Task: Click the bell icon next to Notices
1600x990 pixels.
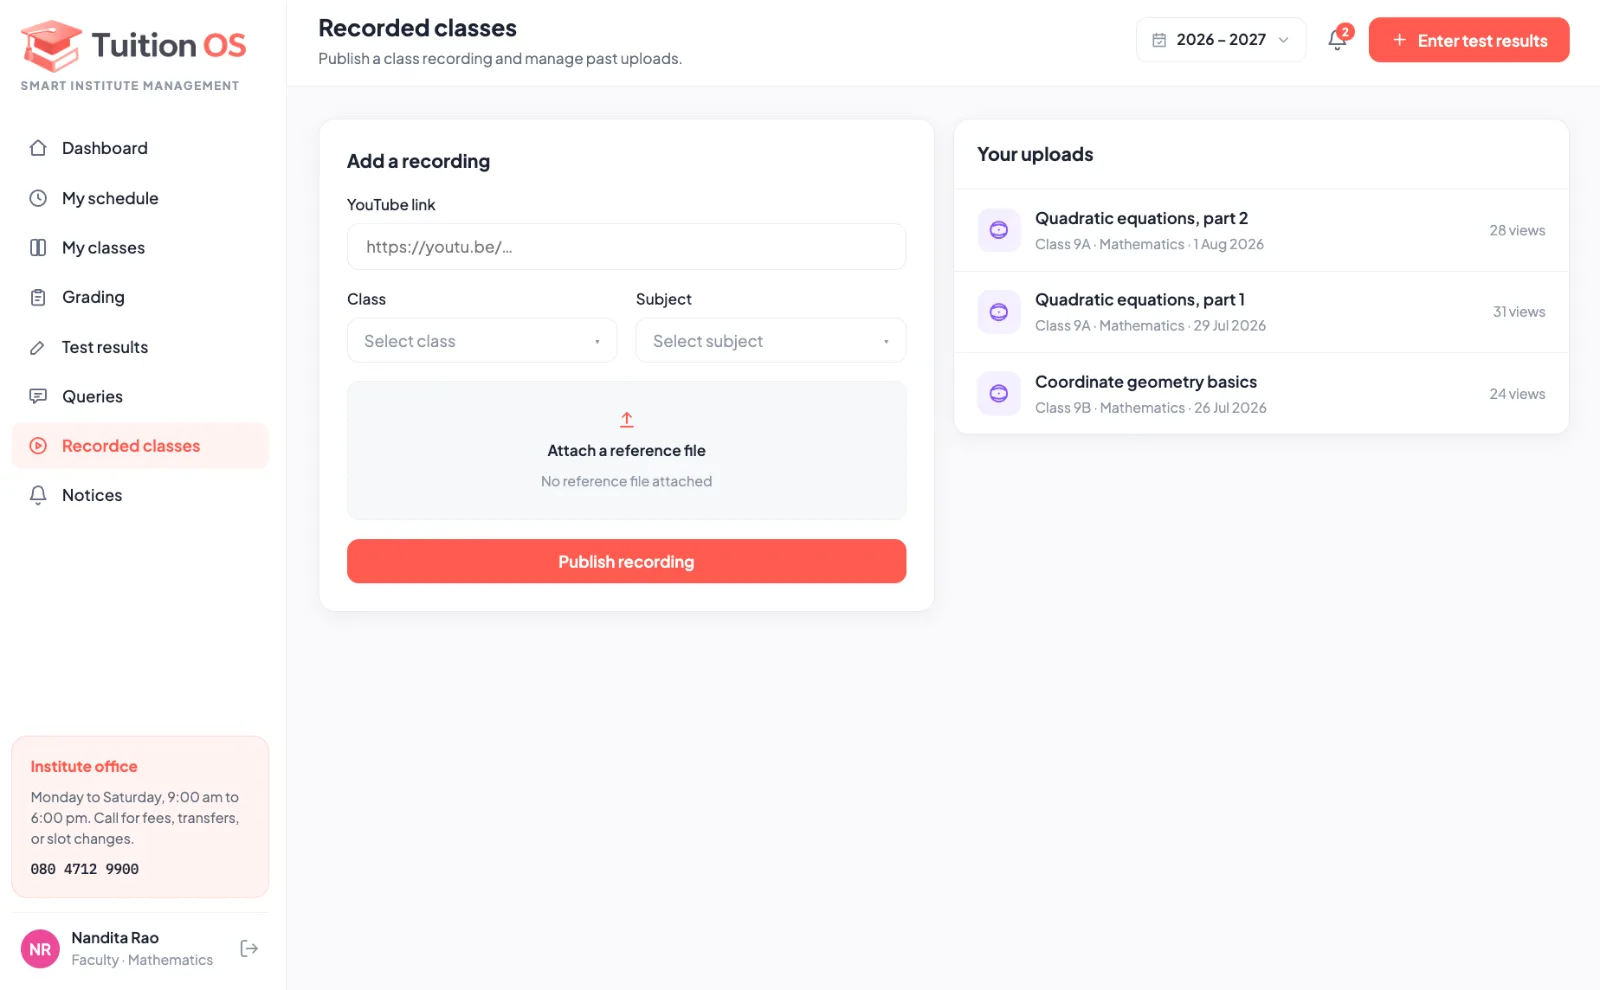Action: [x=38, y=495]
